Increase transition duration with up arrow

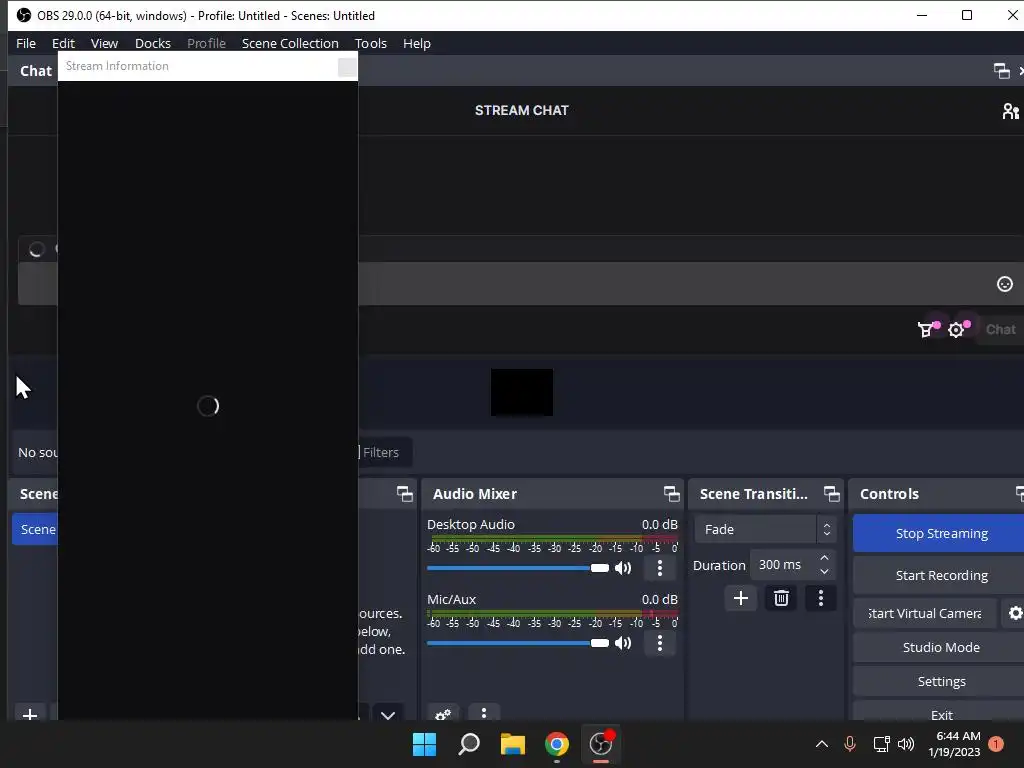click(x=824, y=558)
